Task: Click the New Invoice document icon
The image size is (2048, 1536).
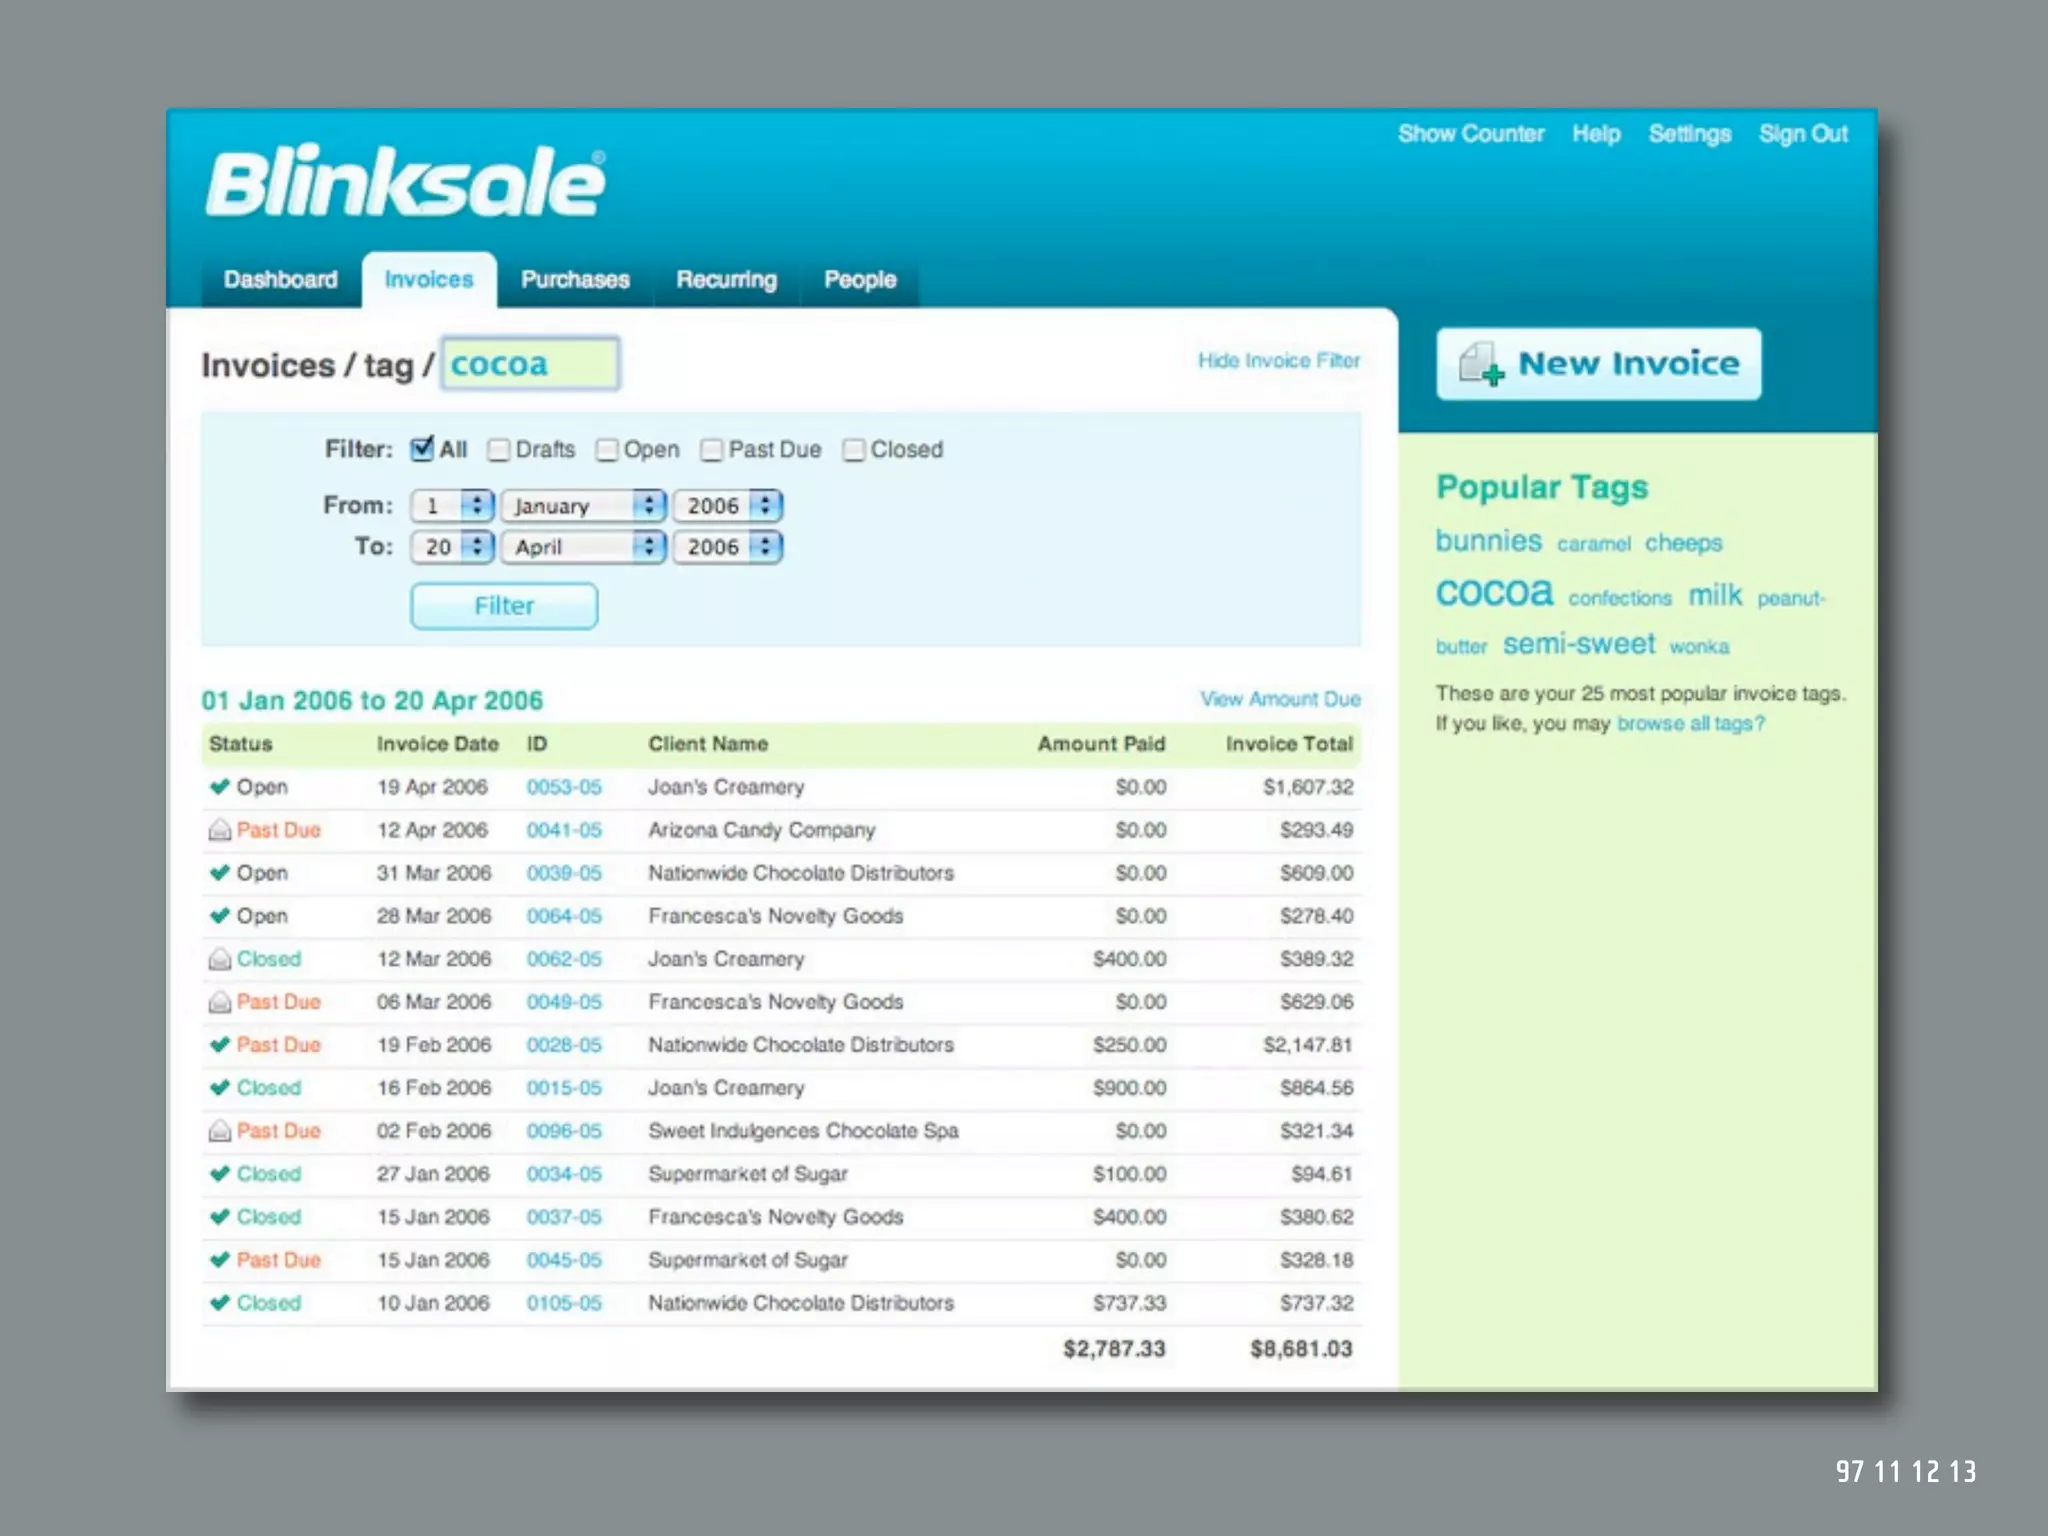Action: [x=1479, y=364]
